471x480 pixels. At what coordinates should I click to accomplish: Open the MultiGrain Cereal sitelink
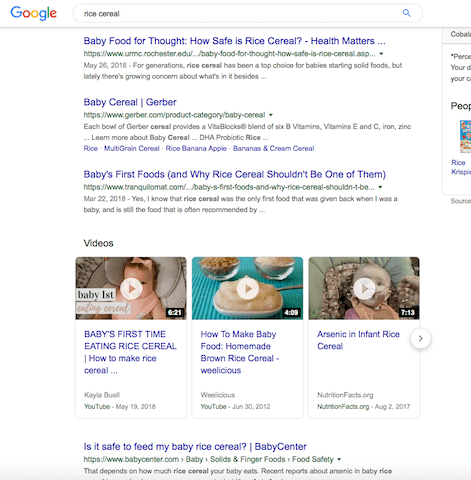coord(132,148)
